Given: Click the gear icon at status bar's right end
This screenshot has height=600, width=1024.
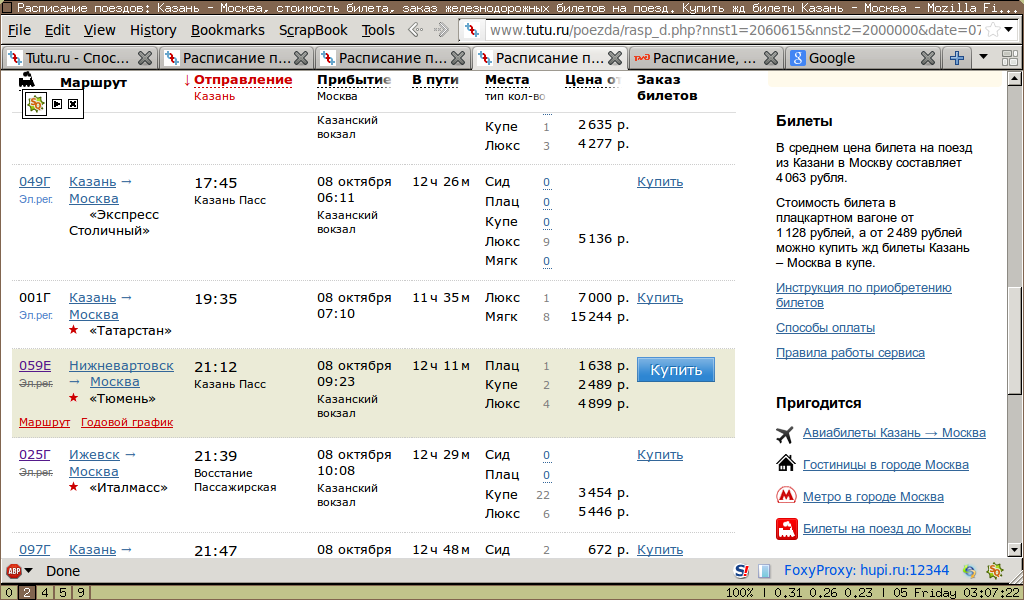Looking at the screenshot, I should [995, 571].
